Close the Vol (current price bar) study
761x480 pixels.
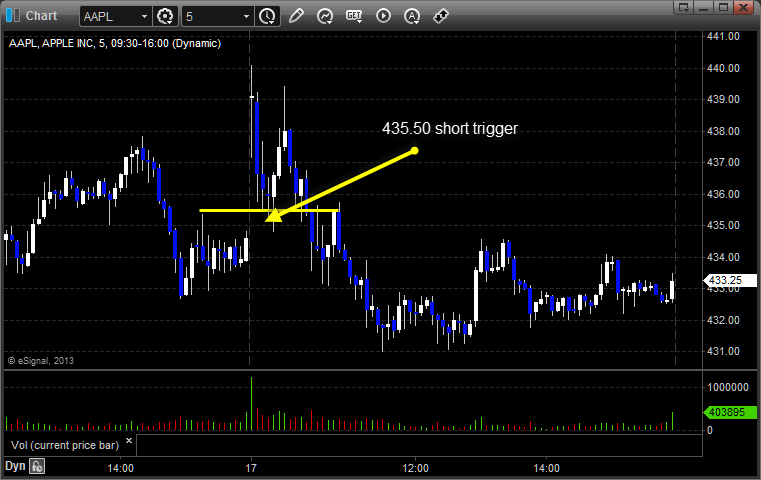[x=129, y=441]
